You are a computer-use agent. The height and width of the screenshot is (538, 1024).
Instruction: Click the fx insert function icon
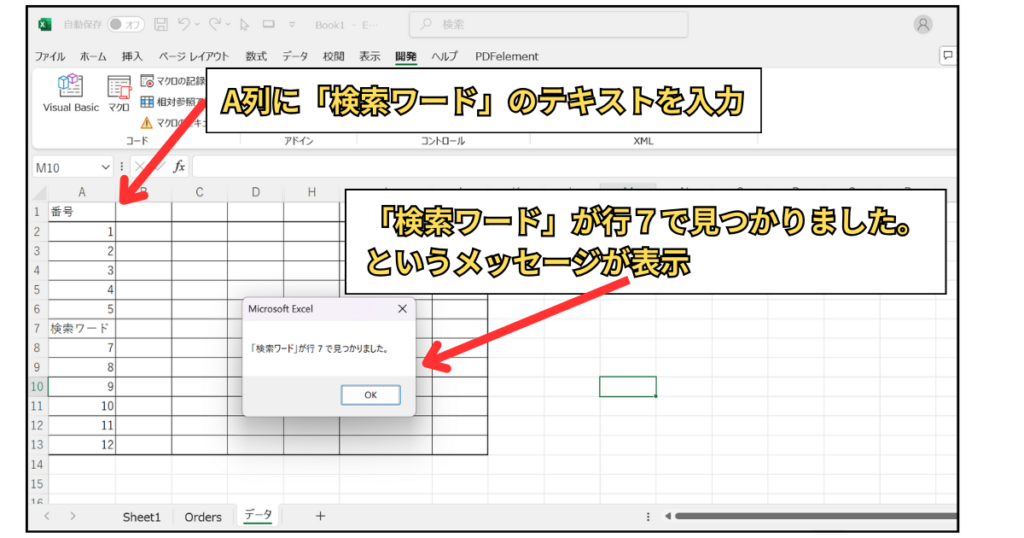click(179, 167)
